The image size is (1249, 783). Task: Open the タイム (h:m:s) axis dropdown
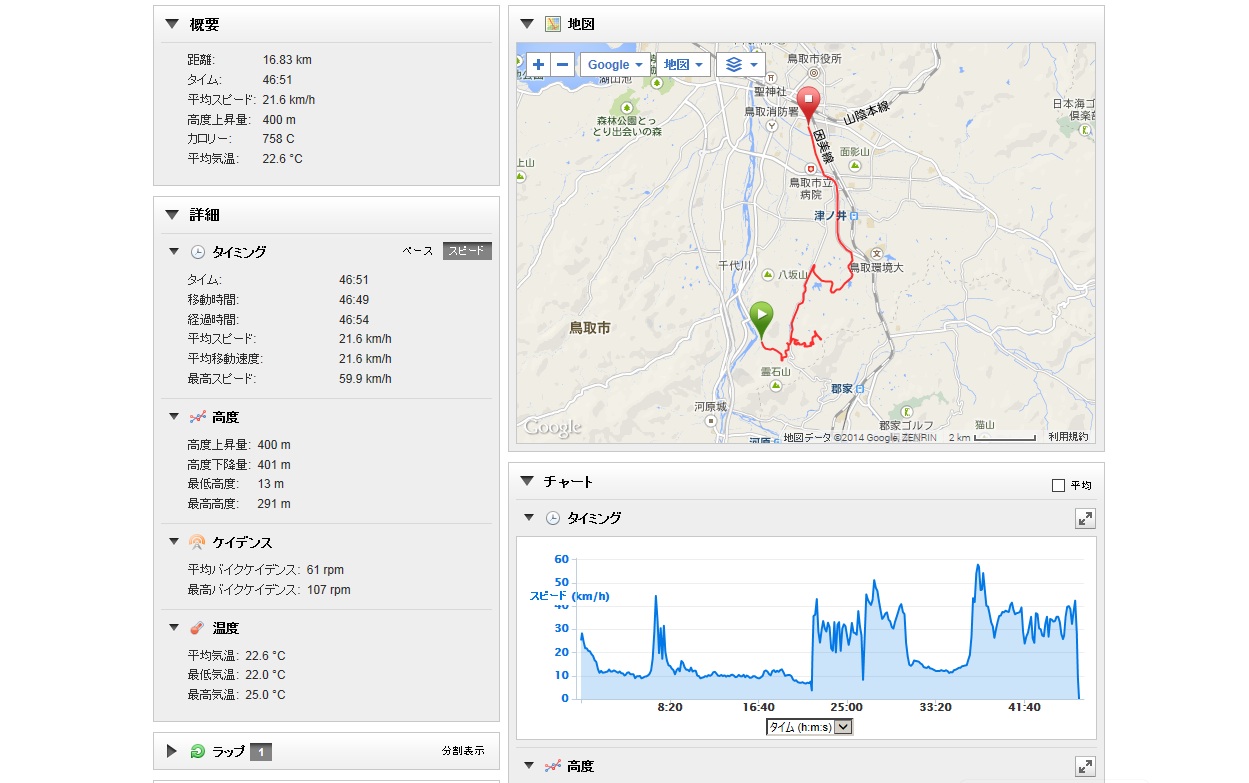coord(809,727)
